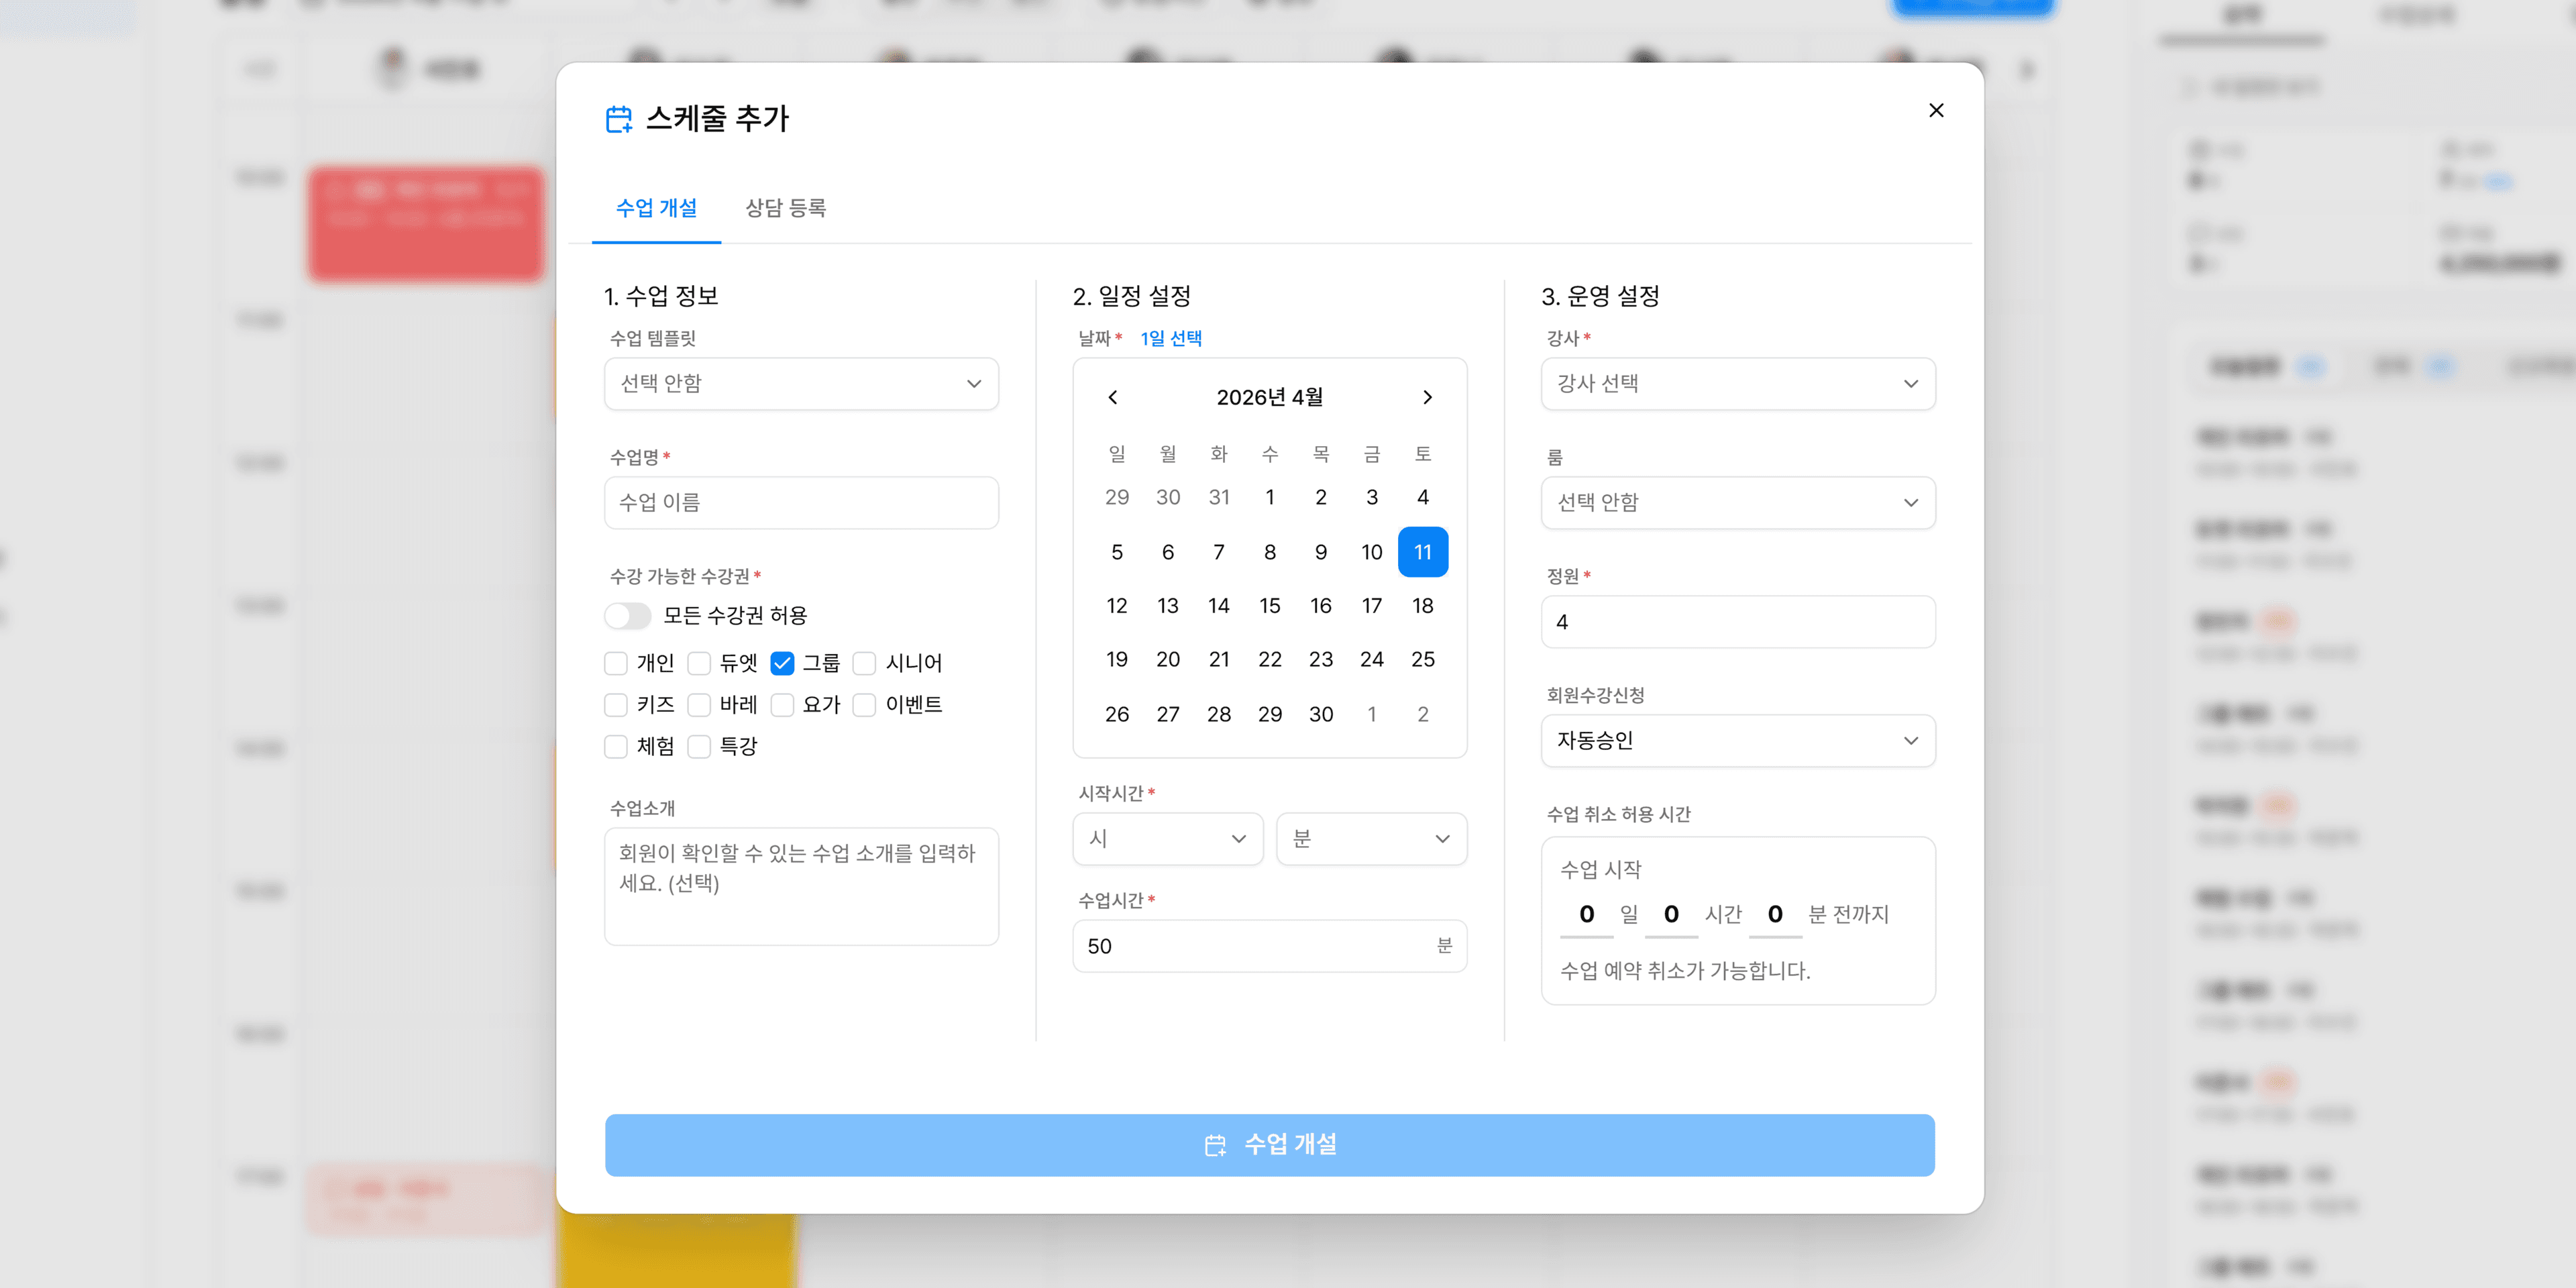
Task: Open the 강사 선택 dropdown
Action: click(x=1738, y=384)
